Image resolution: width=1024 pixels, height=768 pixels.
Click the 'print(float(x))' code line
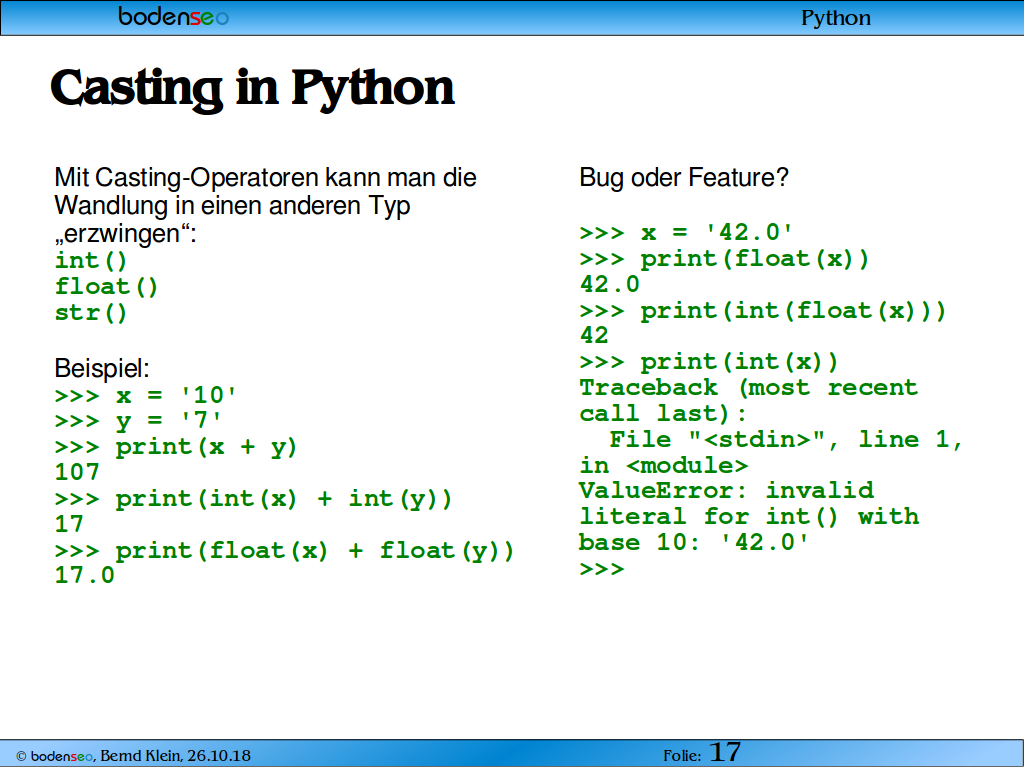(x=724, y=259)
